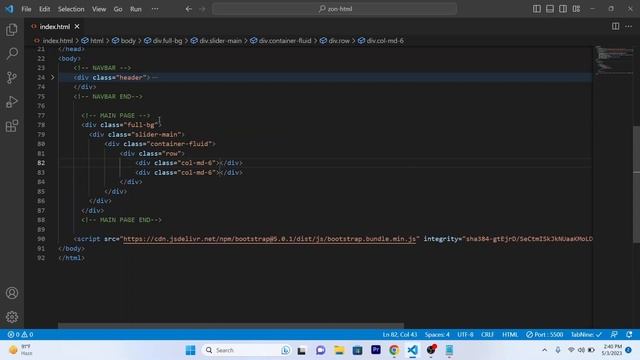Go back with the left arrow
Viewport: 640px width, 360px height.
pos(189,9)
